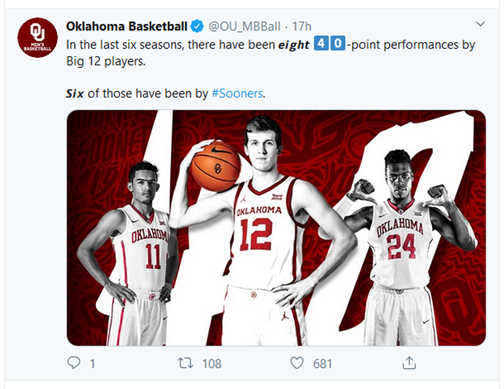Click the 0 keycap emoji in tweet

click(337, 44)
